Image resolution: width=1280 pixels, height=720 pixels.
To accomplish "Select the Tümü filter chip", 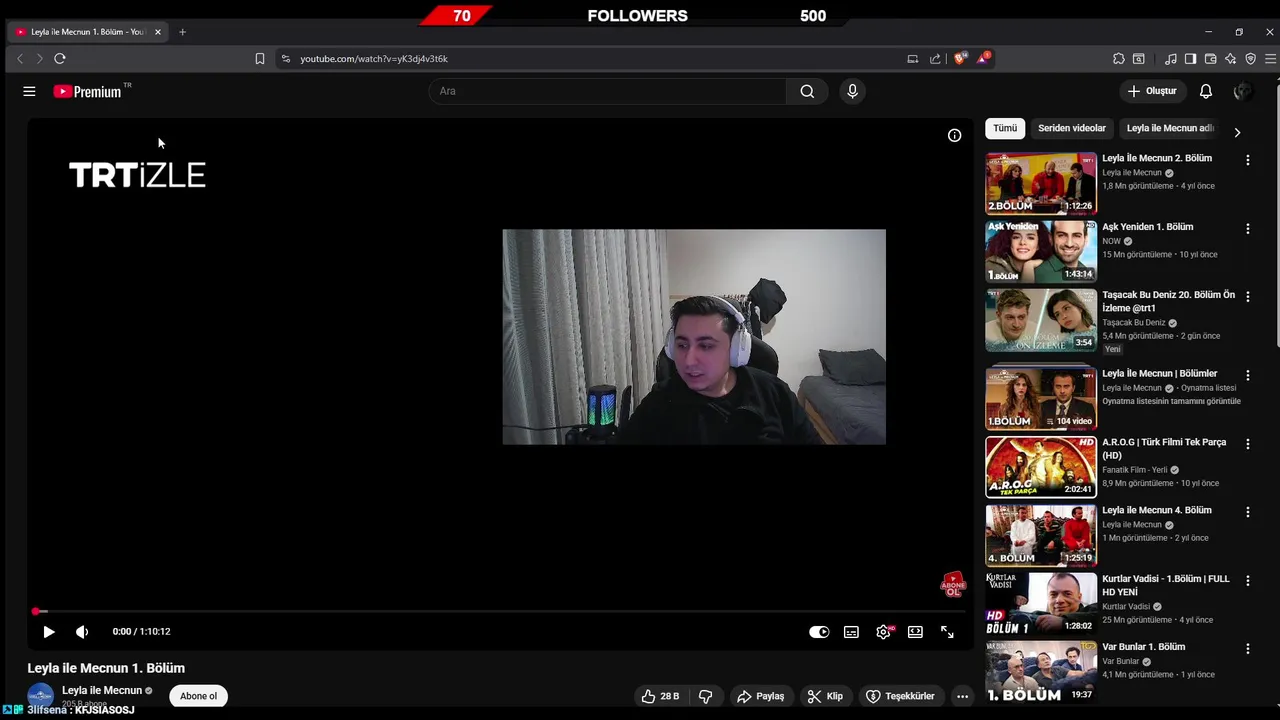I will (1005, 128).
